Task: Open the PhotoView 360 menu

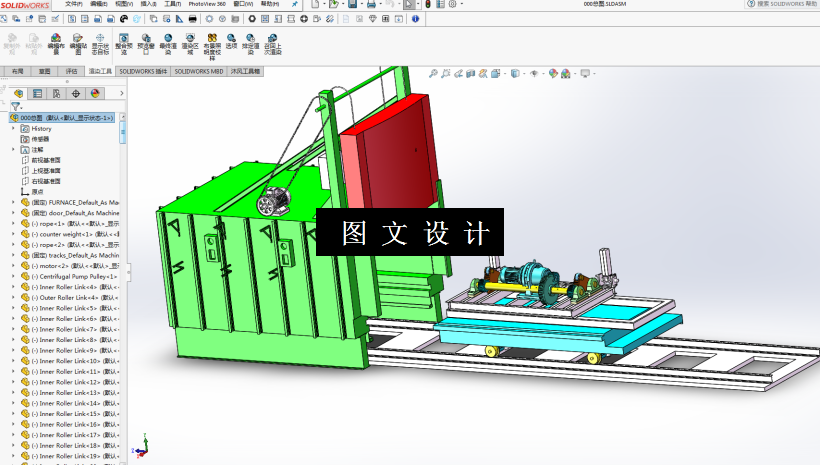Action: [207, 4]
